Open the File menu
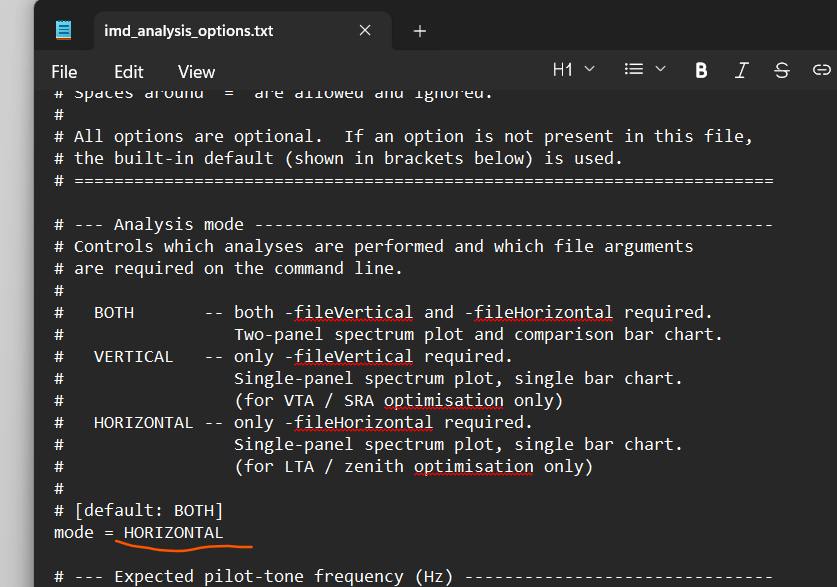The image size is (837, 587). [64, 71]
